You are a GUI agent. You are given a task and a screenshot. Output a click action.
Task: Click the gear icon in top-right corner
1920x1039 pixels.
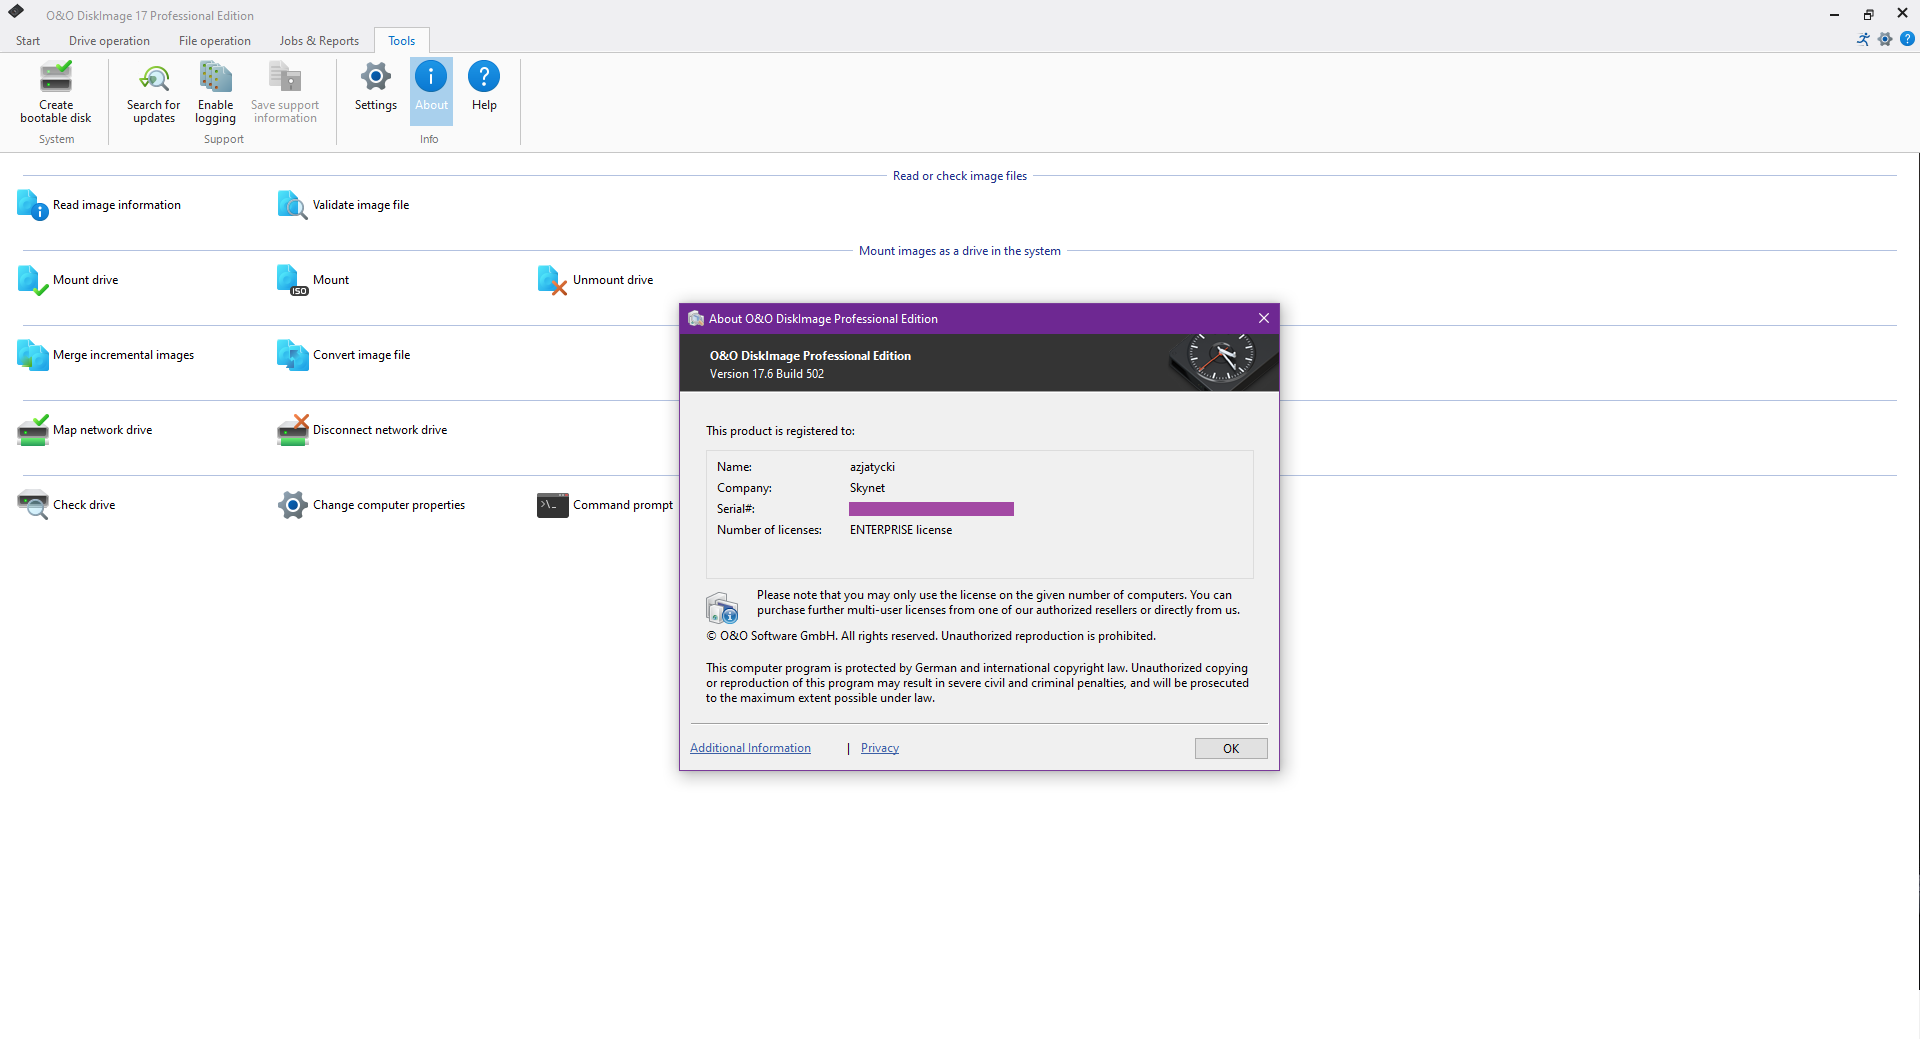tap(1885, 39)
